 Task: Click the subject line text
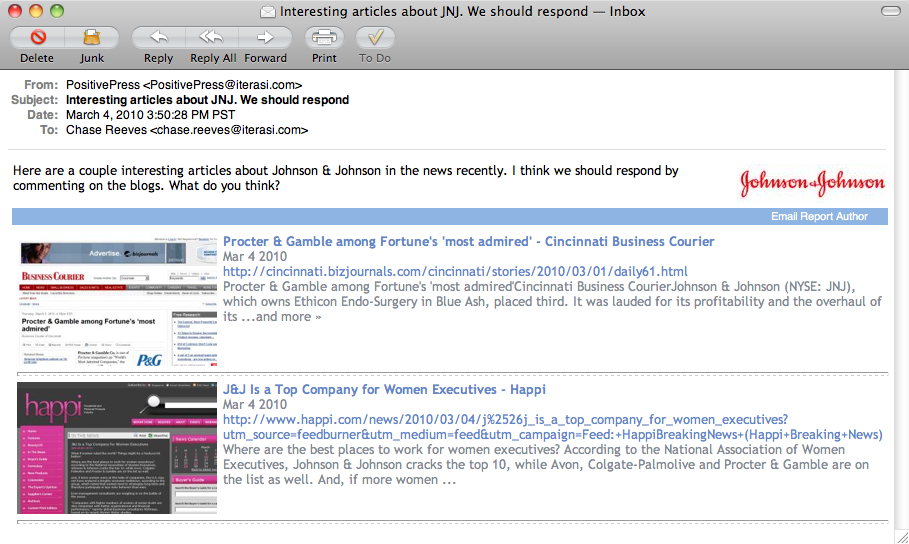click(208, 100)
